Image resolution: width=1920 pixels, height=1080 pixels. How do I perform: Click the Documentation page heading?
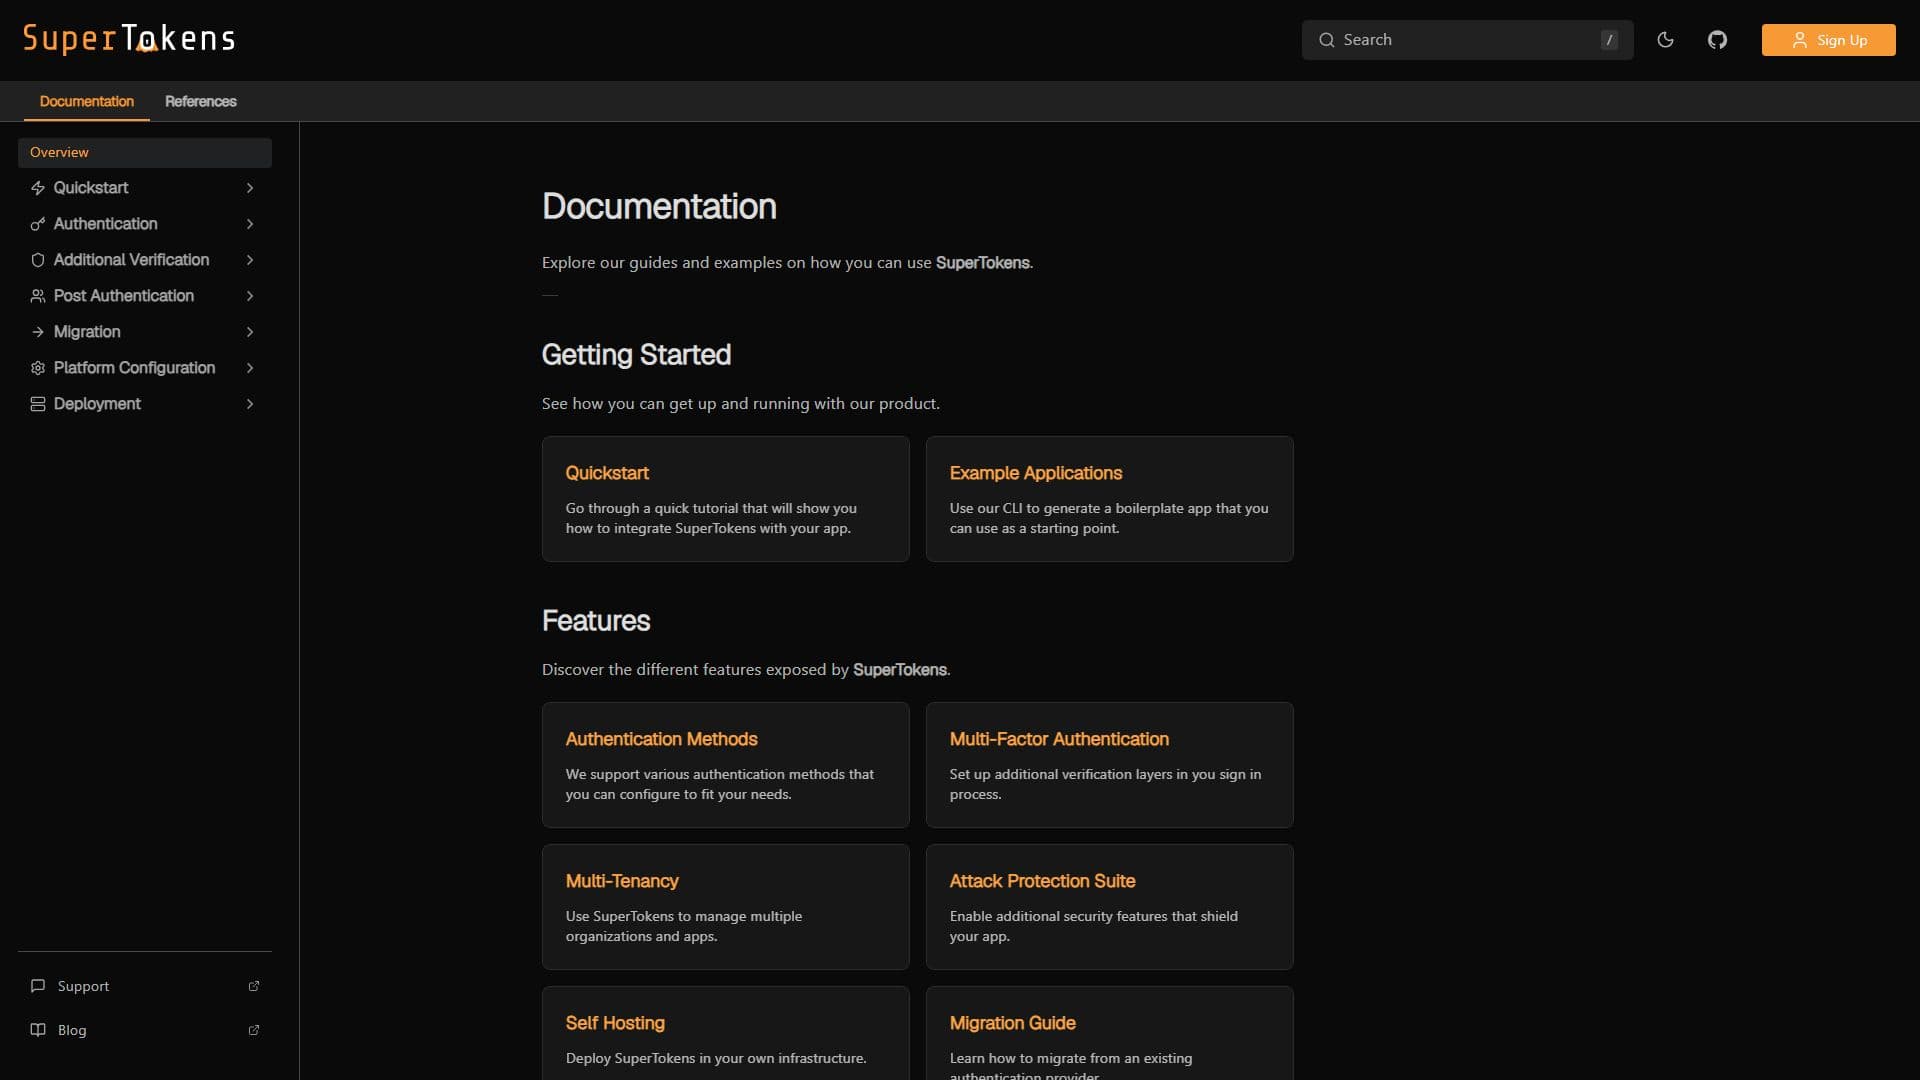pyautogui.click(x=659, y=207)
